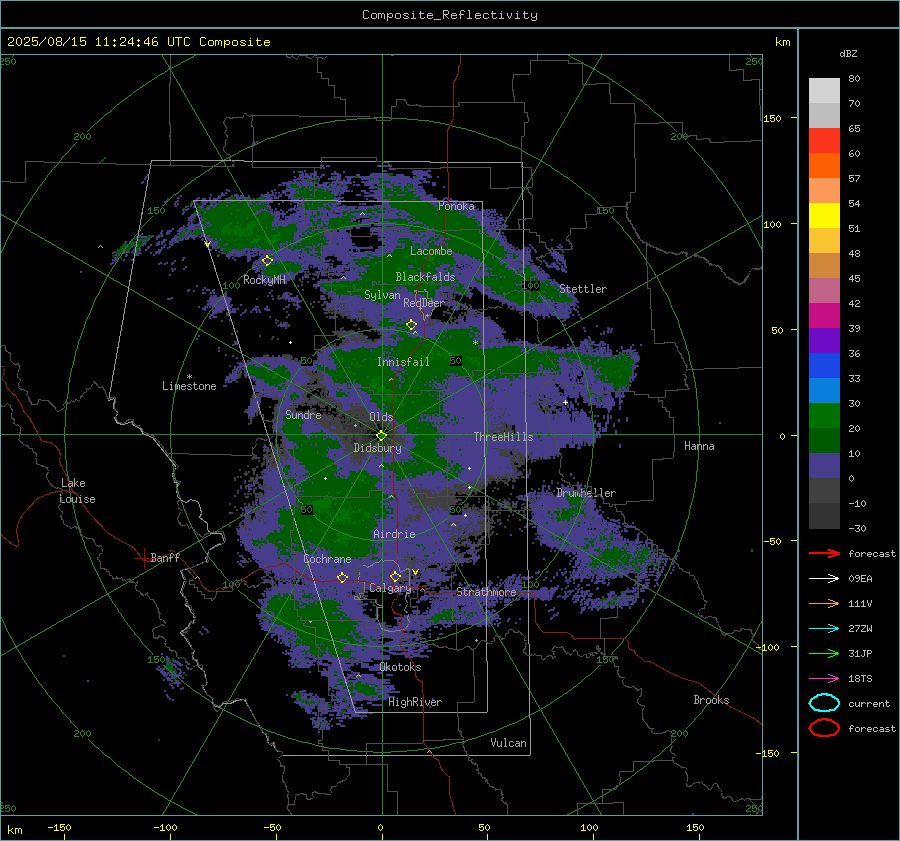This screenshot has width=900, height=841.
Task: Click the cyan current ellipse legend icon
Action: click(x=824, y=703)
